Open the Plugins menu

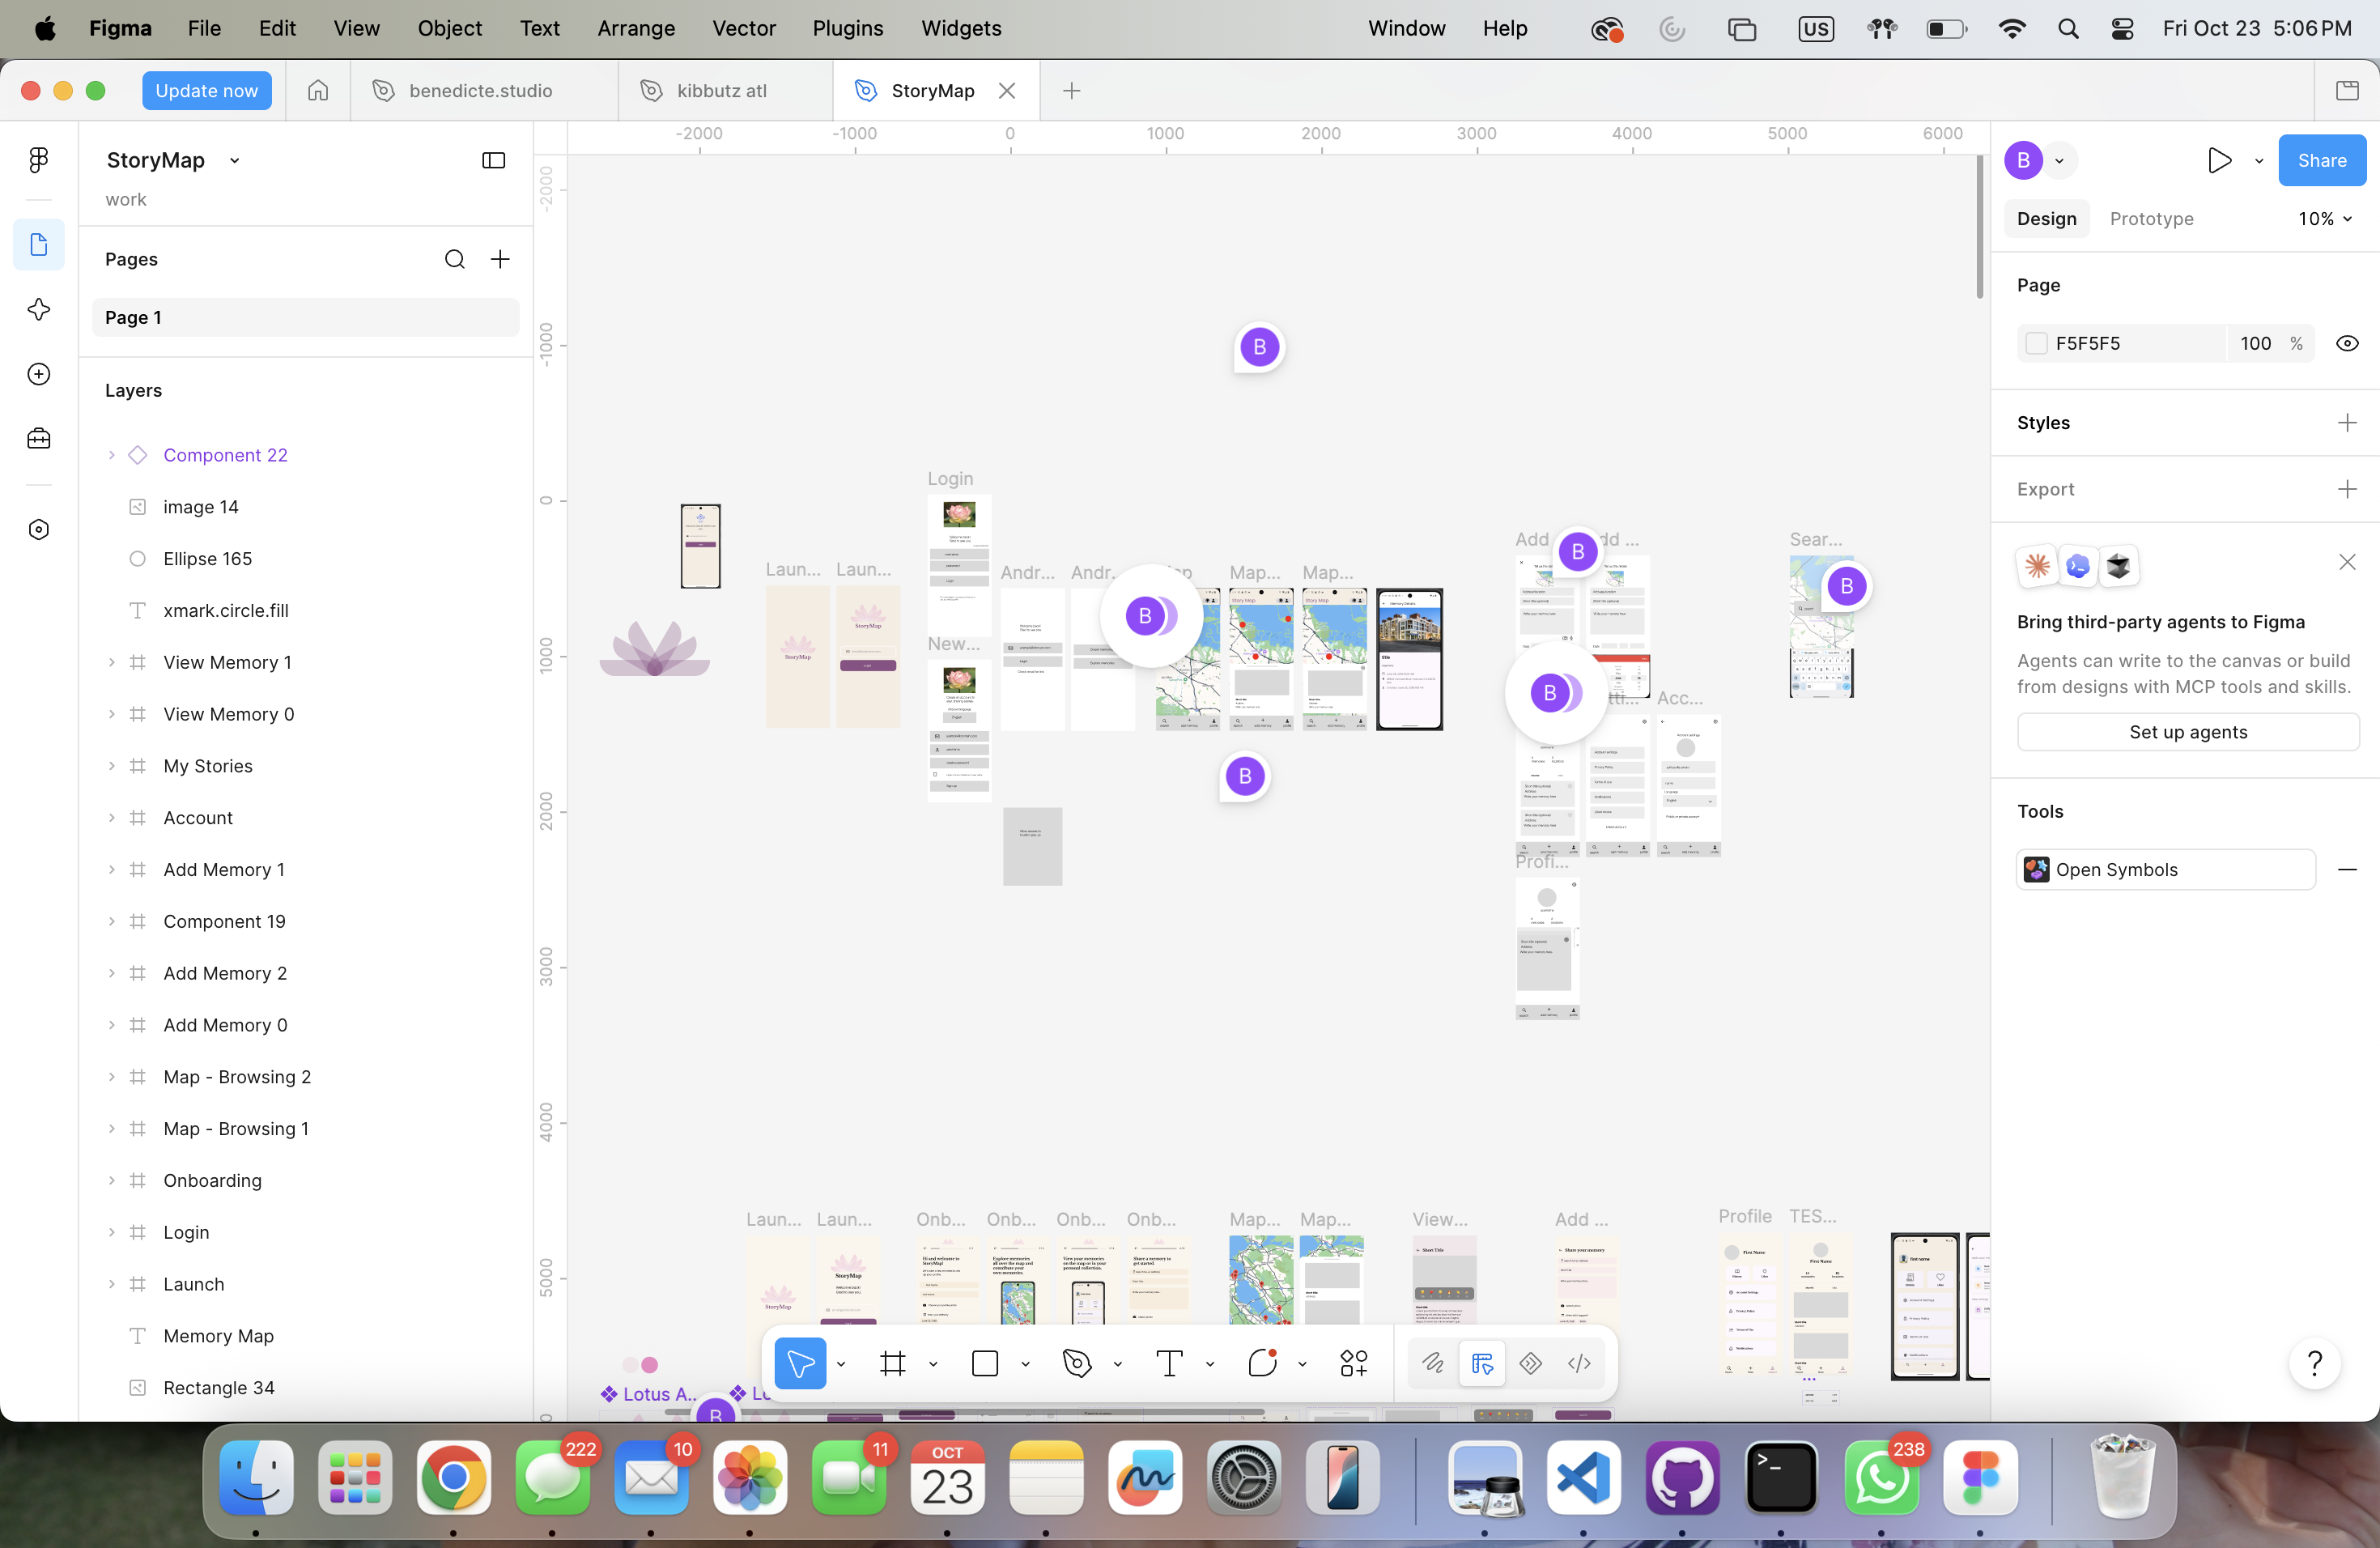[847, 28]
